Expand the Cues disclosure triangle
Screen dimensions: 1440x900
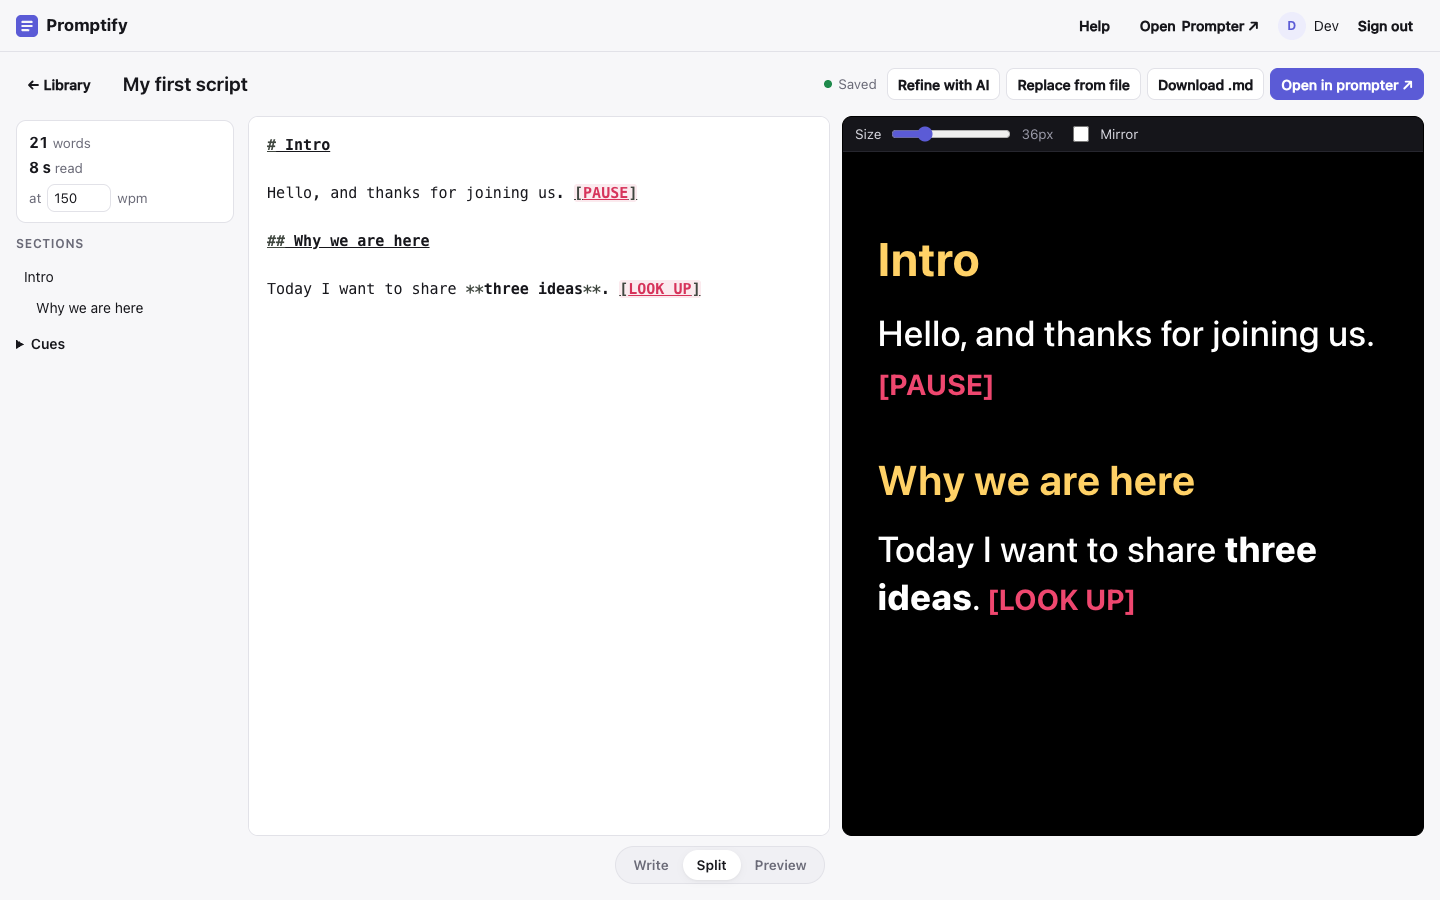click(x=20, y=344)
